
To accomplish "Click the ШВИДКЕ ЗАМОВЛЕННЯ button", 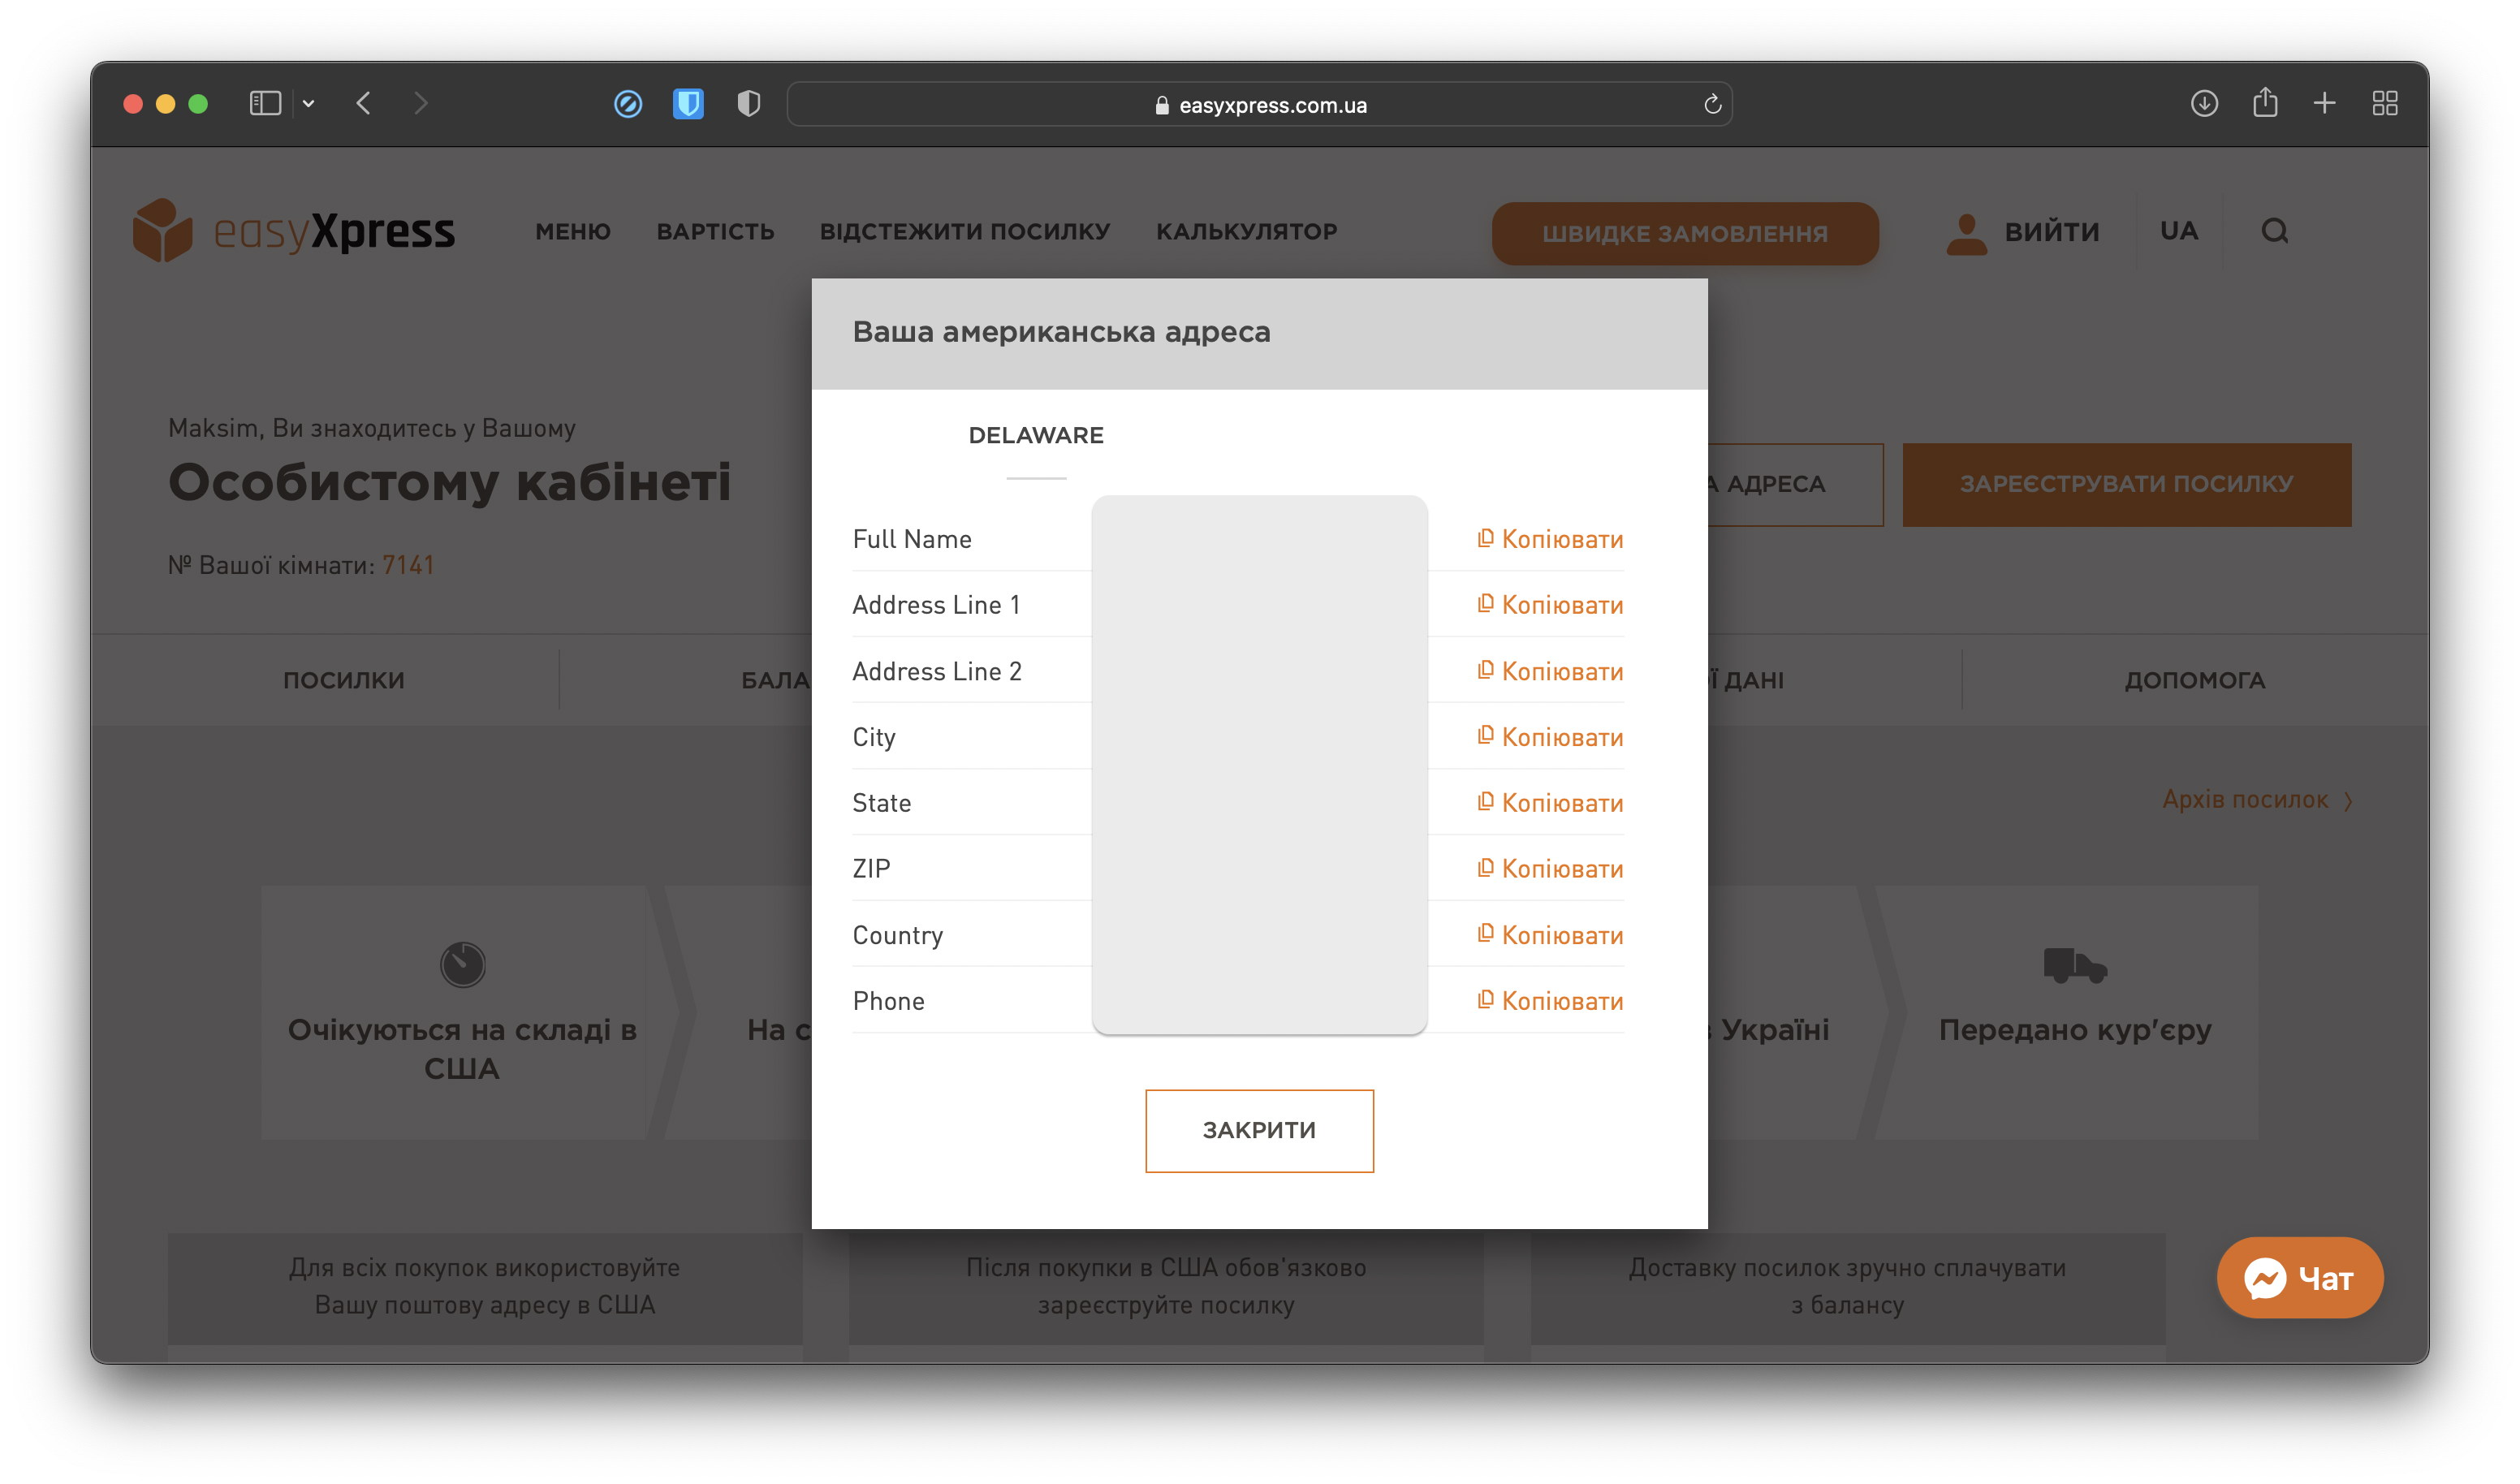I will point(1685,233).
